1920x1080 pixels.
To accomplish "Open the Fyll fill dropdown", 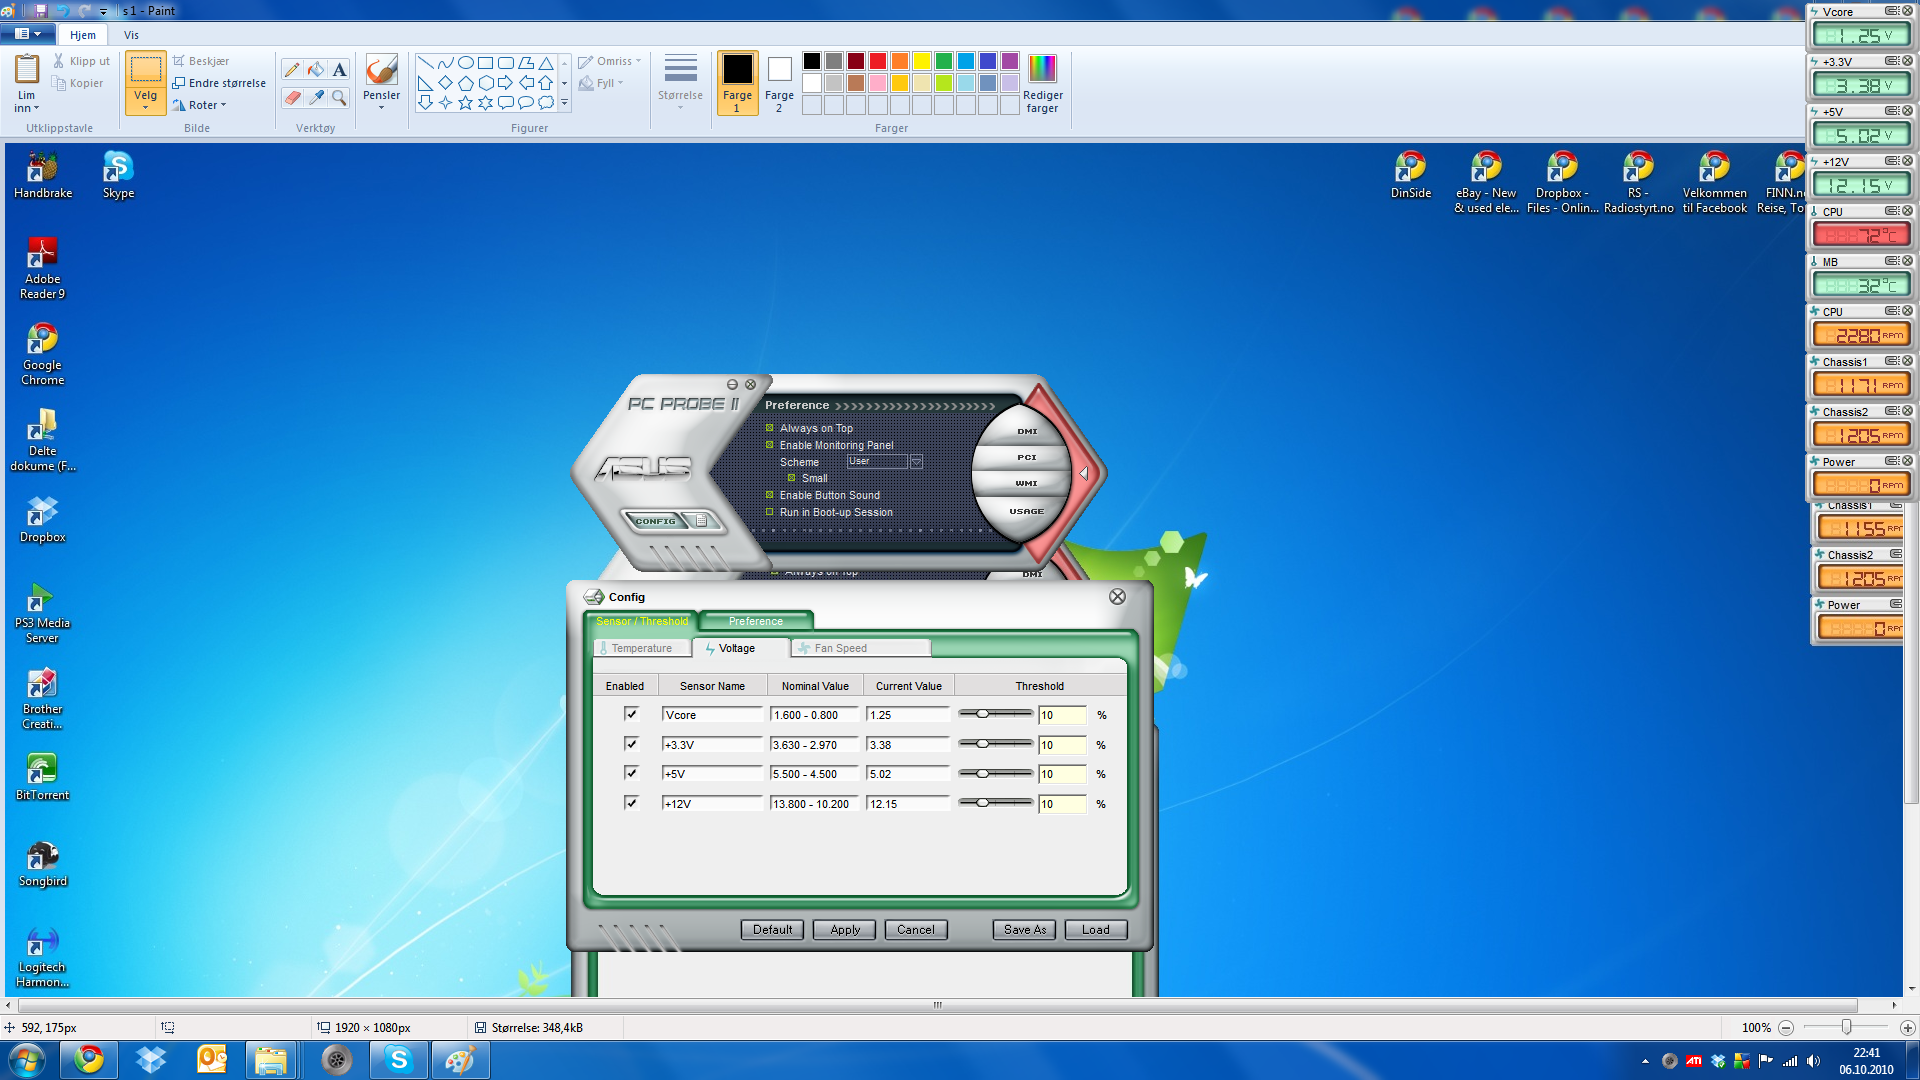I will click(x=601, y=83).
